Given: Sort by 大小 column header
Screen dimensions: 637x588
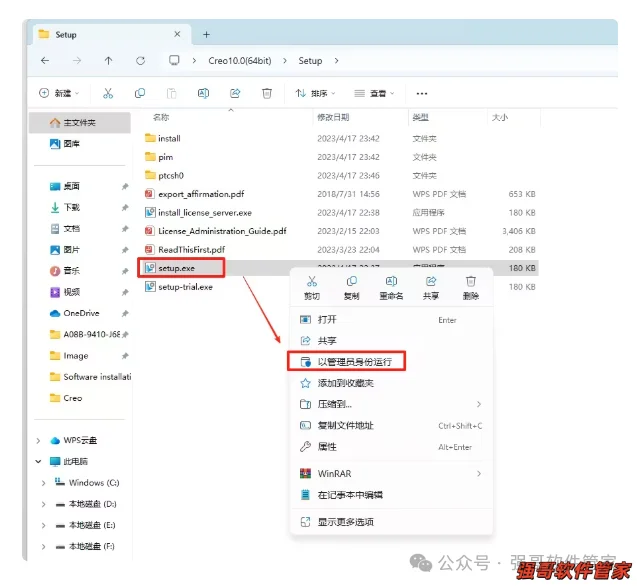Looking at the screenshot, I should [500, 117].
